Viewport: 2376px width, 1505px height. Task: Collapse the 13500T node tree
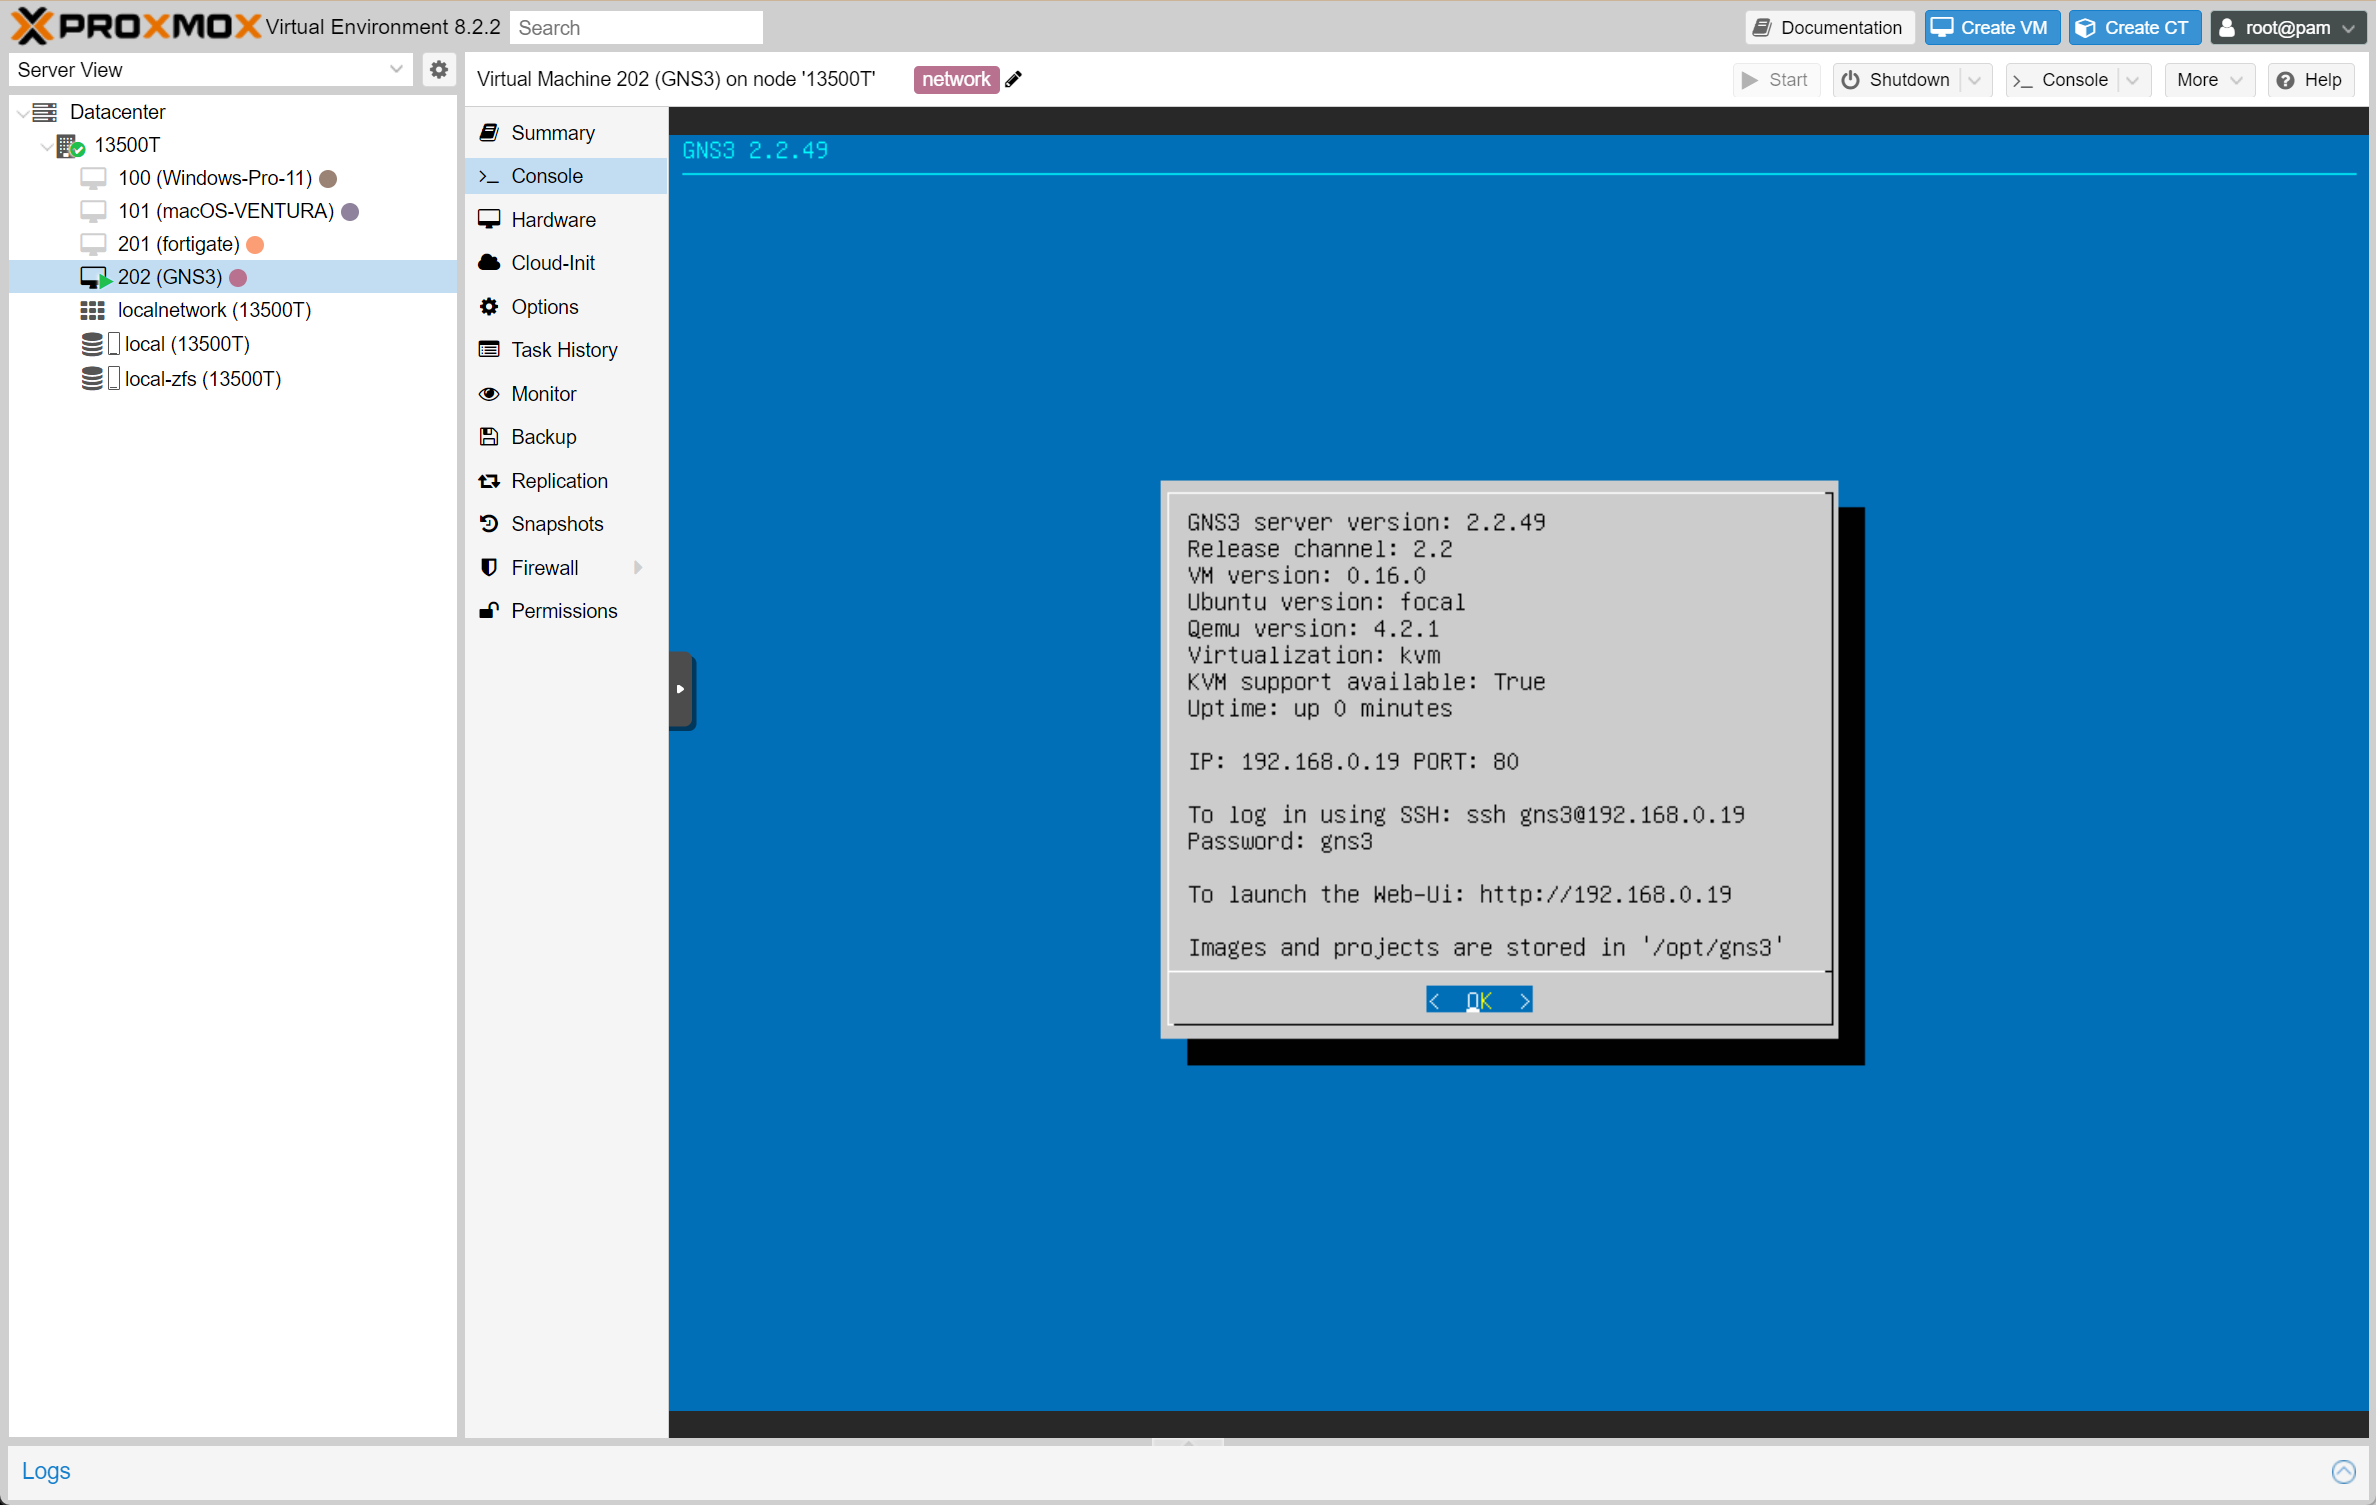pyautogui.click(x=46, y=146)
